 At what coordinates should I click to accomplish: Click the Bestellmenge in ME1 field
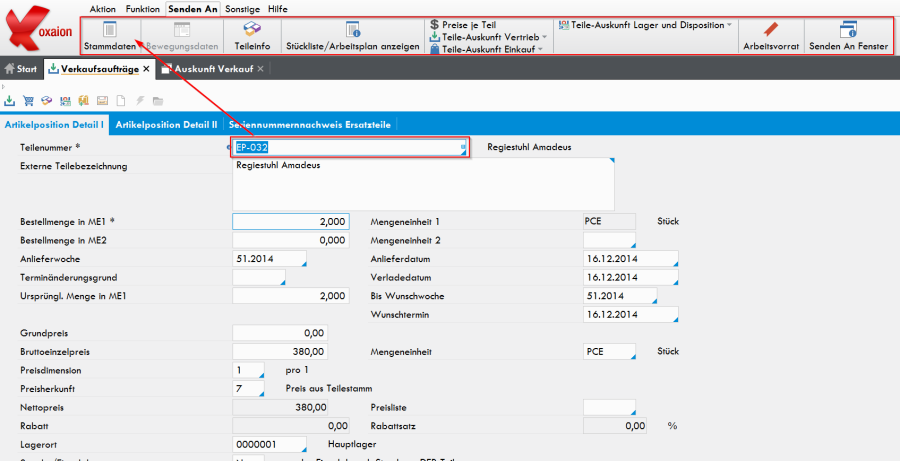[291, 222]
